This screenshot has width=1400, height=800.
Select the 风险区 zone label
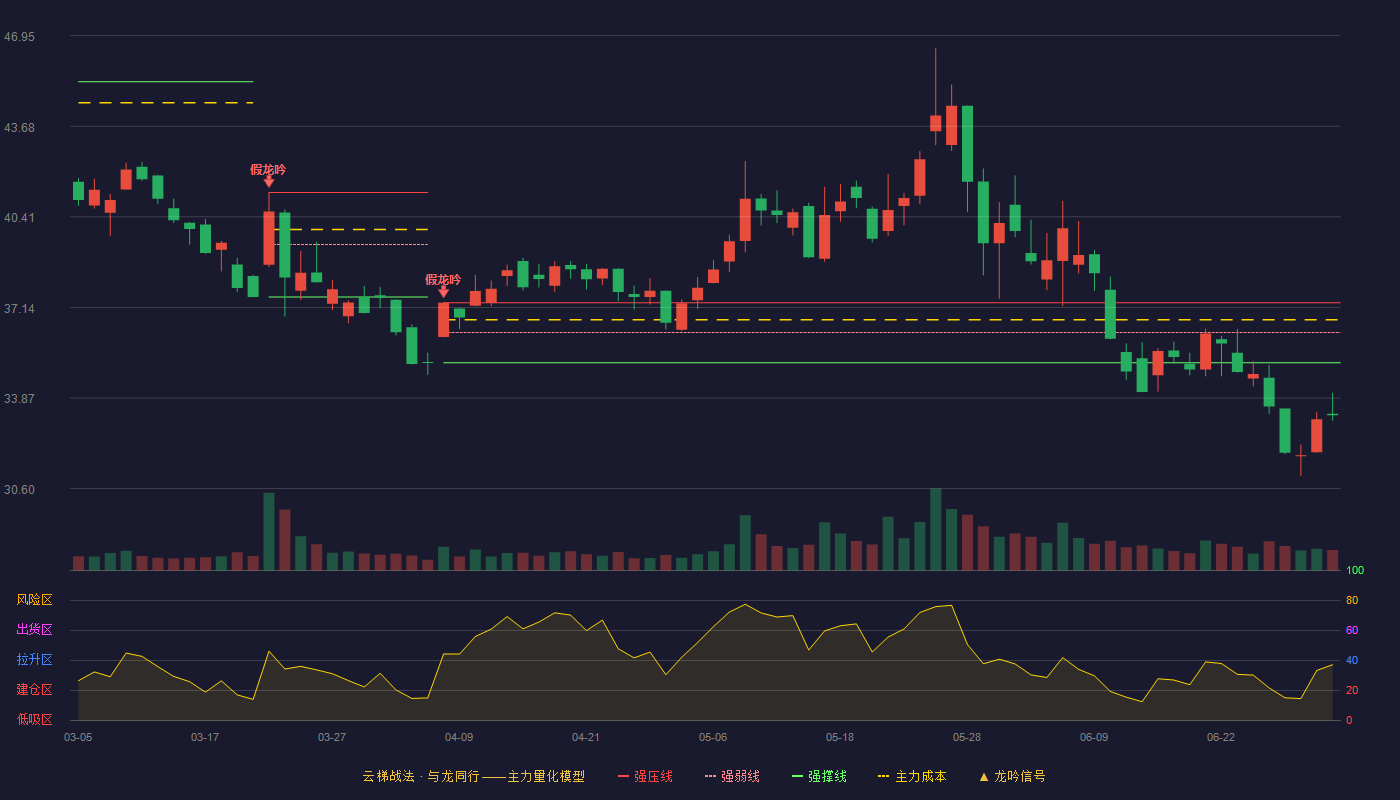[x=34, y=600]
